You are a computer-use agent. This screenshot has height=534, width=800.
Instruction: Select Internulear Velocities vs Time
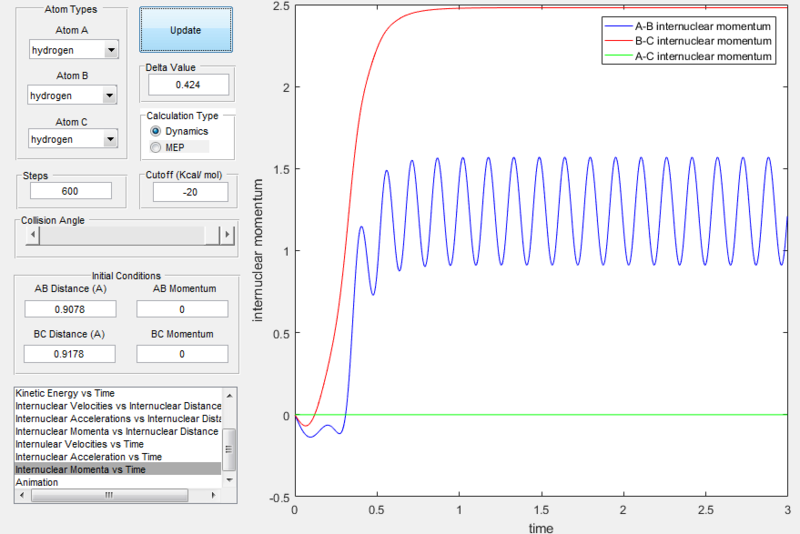coord(118,444)
